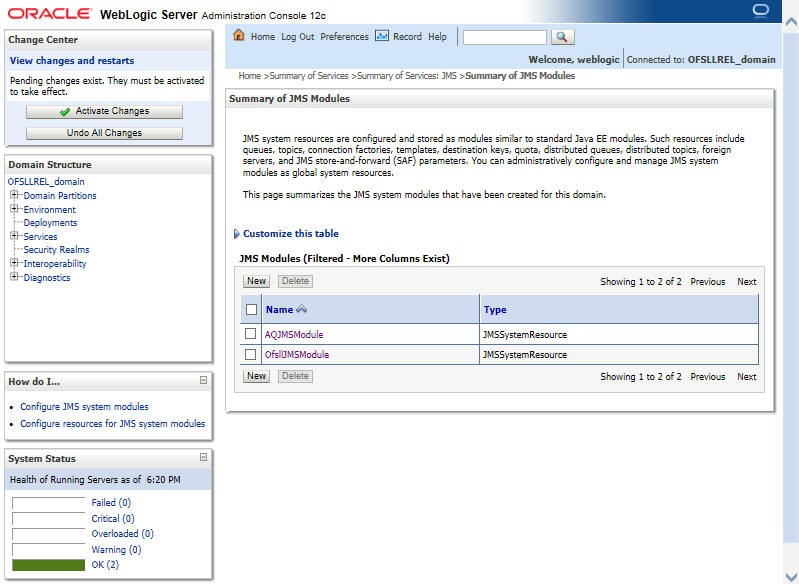This screenshot has height=584, width=799.
Task: Click the Record icon in toolbar
Action: [382, 36]
